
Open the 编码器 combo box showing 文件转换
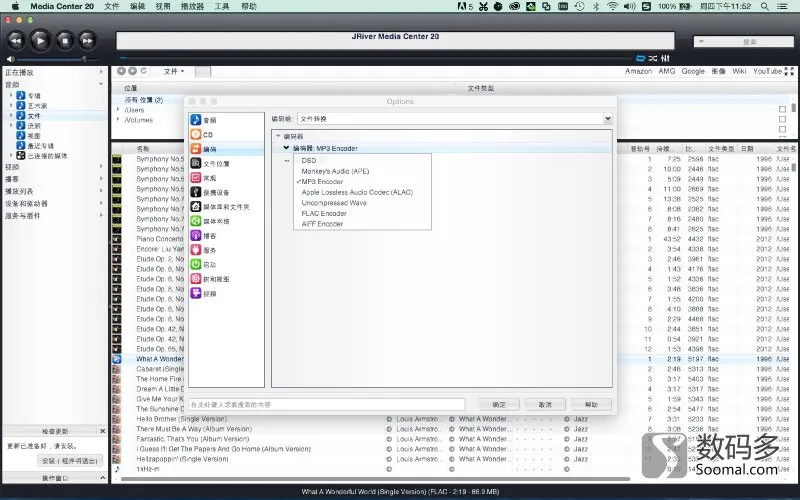455,118
